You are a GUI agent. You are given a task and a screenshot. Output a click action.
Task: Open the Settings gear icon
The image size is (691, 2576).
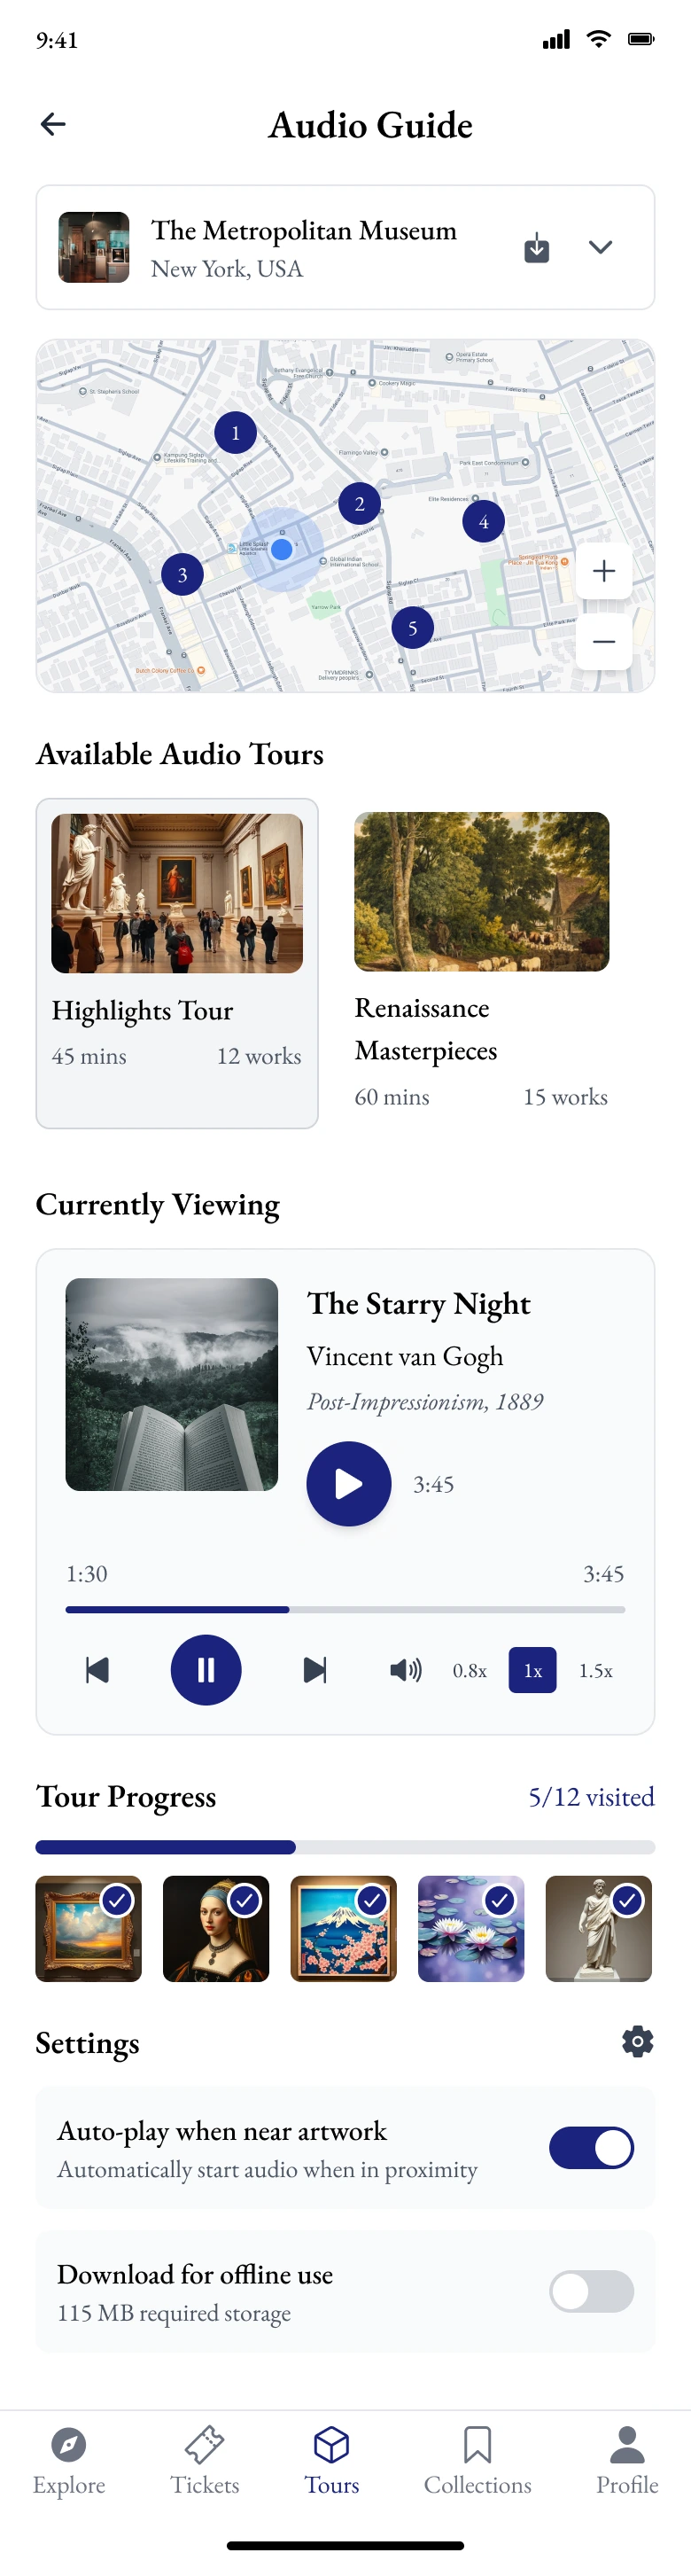pos(637,2041)
